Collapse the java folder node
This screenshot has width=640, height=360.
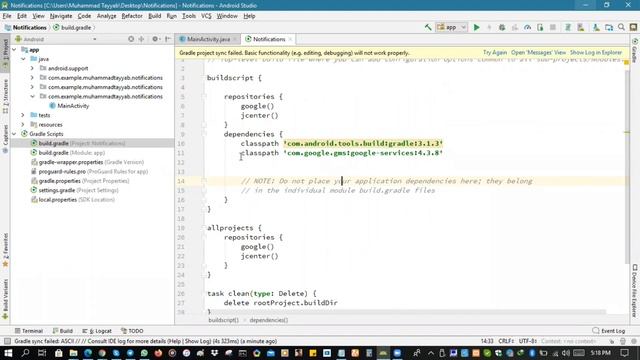coord(24,59)
